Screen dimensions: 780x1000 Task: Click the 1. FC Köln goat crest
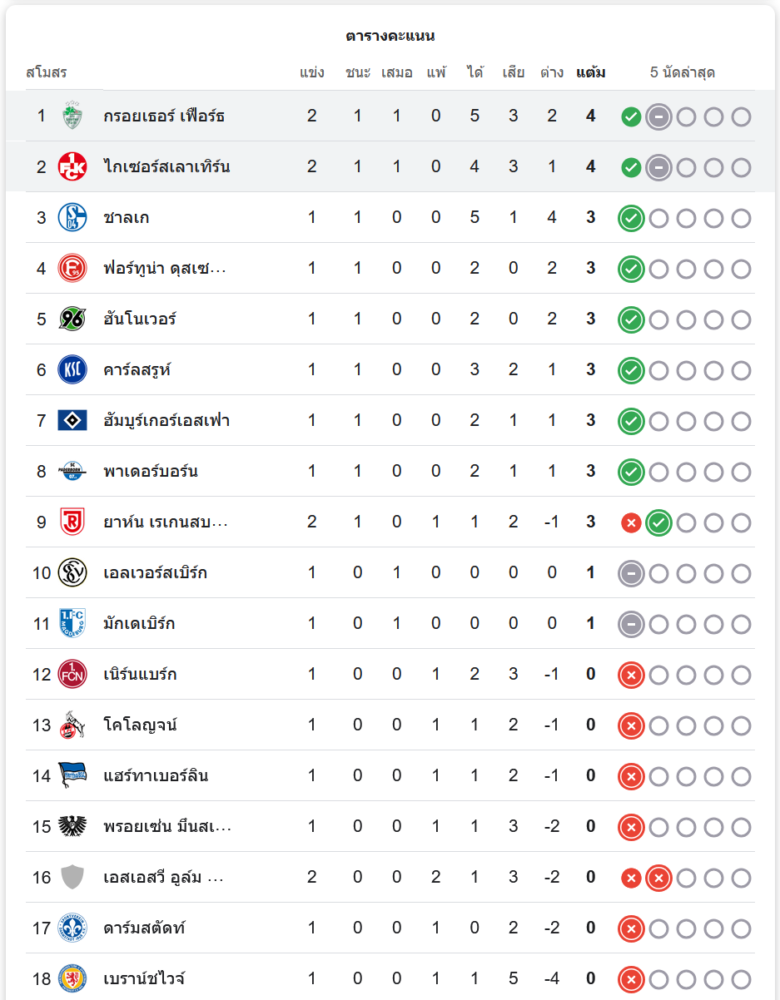tap(72, 725)
